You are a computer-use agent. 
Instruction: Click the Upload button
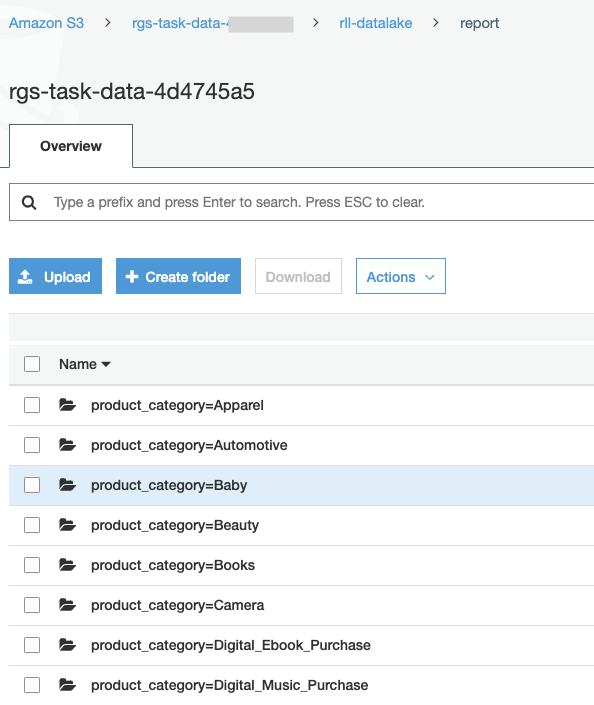click(55, 276)
